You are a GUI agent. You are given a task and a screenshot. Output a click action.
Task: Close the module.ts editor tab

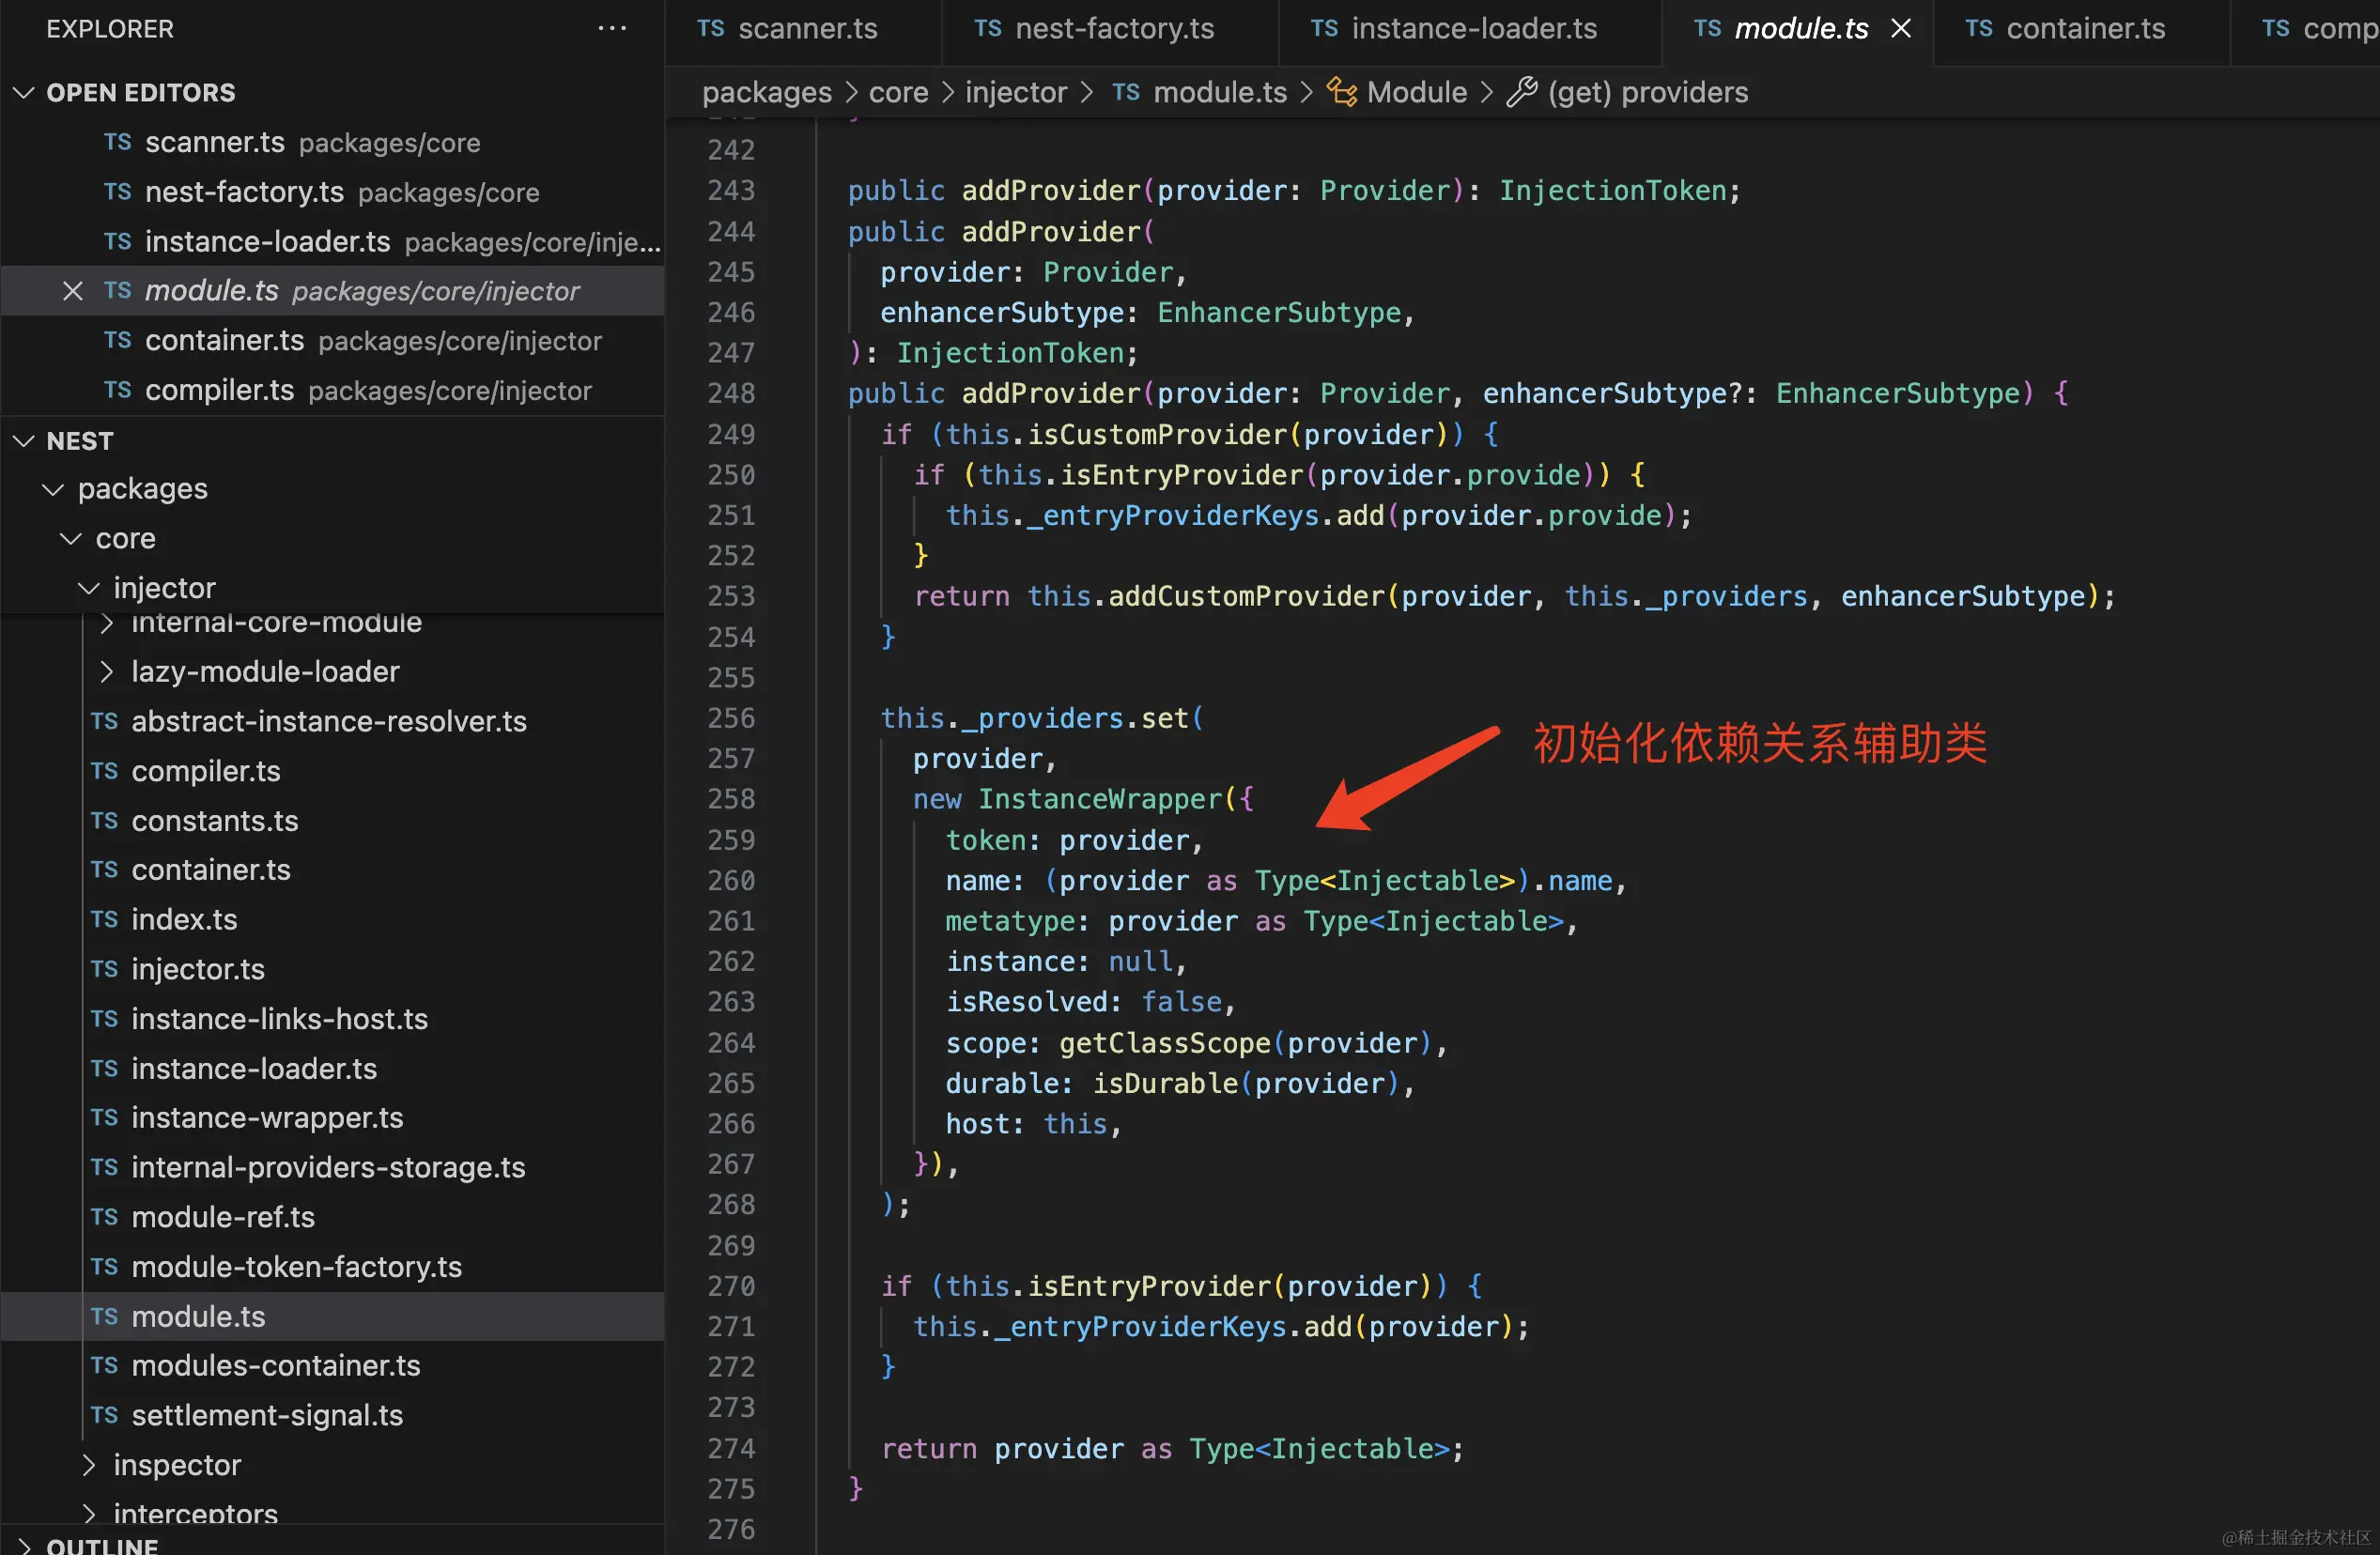[x=1901, y=29]
